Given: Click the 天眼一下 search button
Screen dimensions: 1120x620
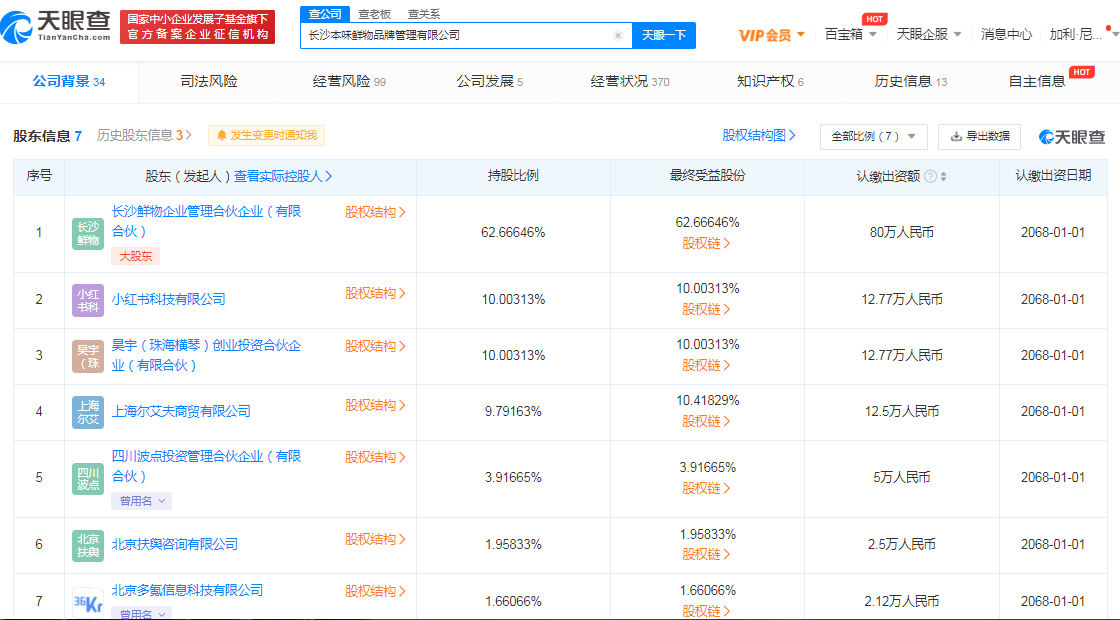Looking at the screenshot, I should click(x=665, y=35).
